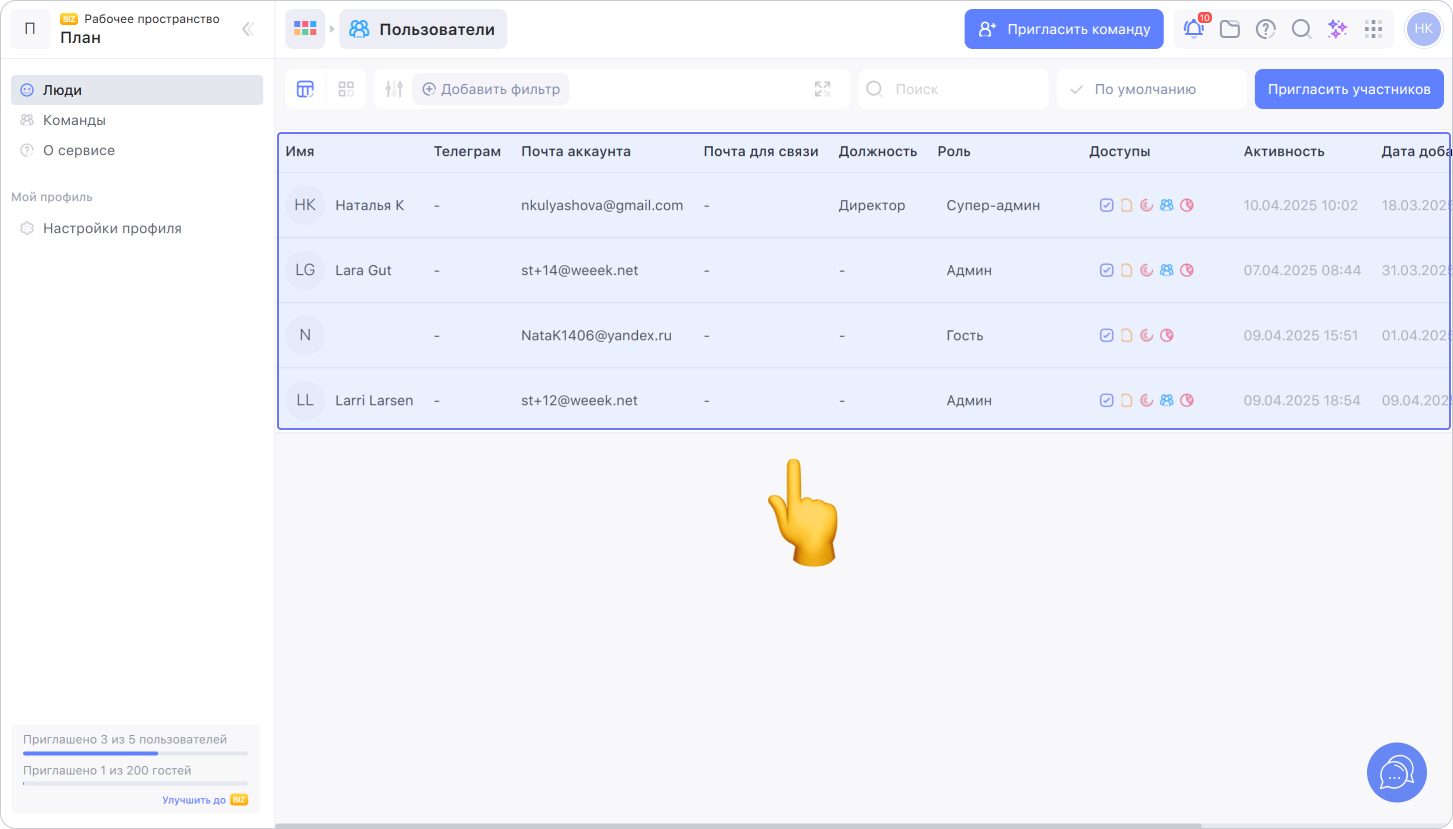Open the nine-dot apps grid icon

coord(1373,29)
